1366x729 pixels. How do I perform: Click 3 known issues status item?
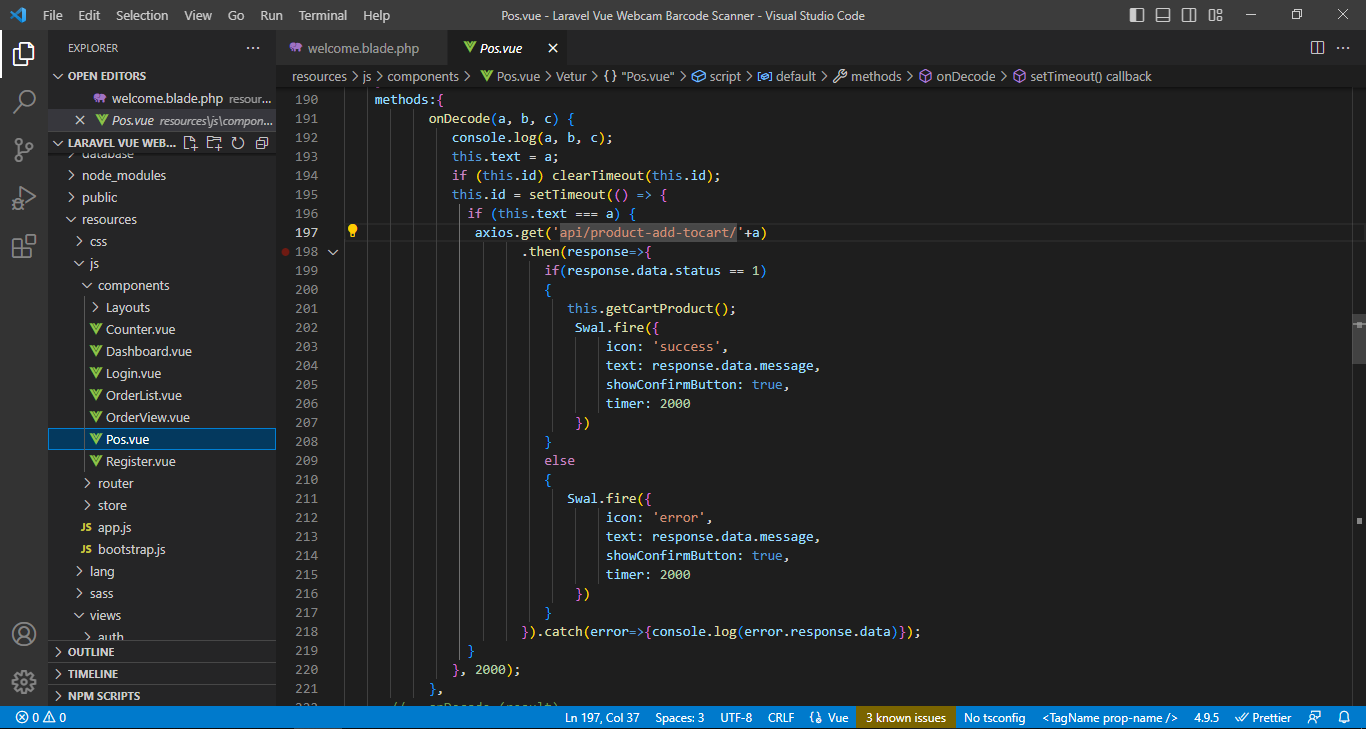906,717
